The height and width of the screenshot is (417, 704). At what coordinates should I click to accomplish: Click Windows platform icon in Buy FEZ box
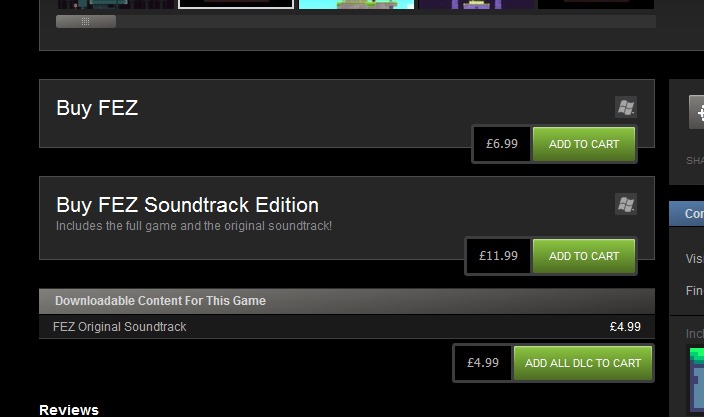pos(625,107)
